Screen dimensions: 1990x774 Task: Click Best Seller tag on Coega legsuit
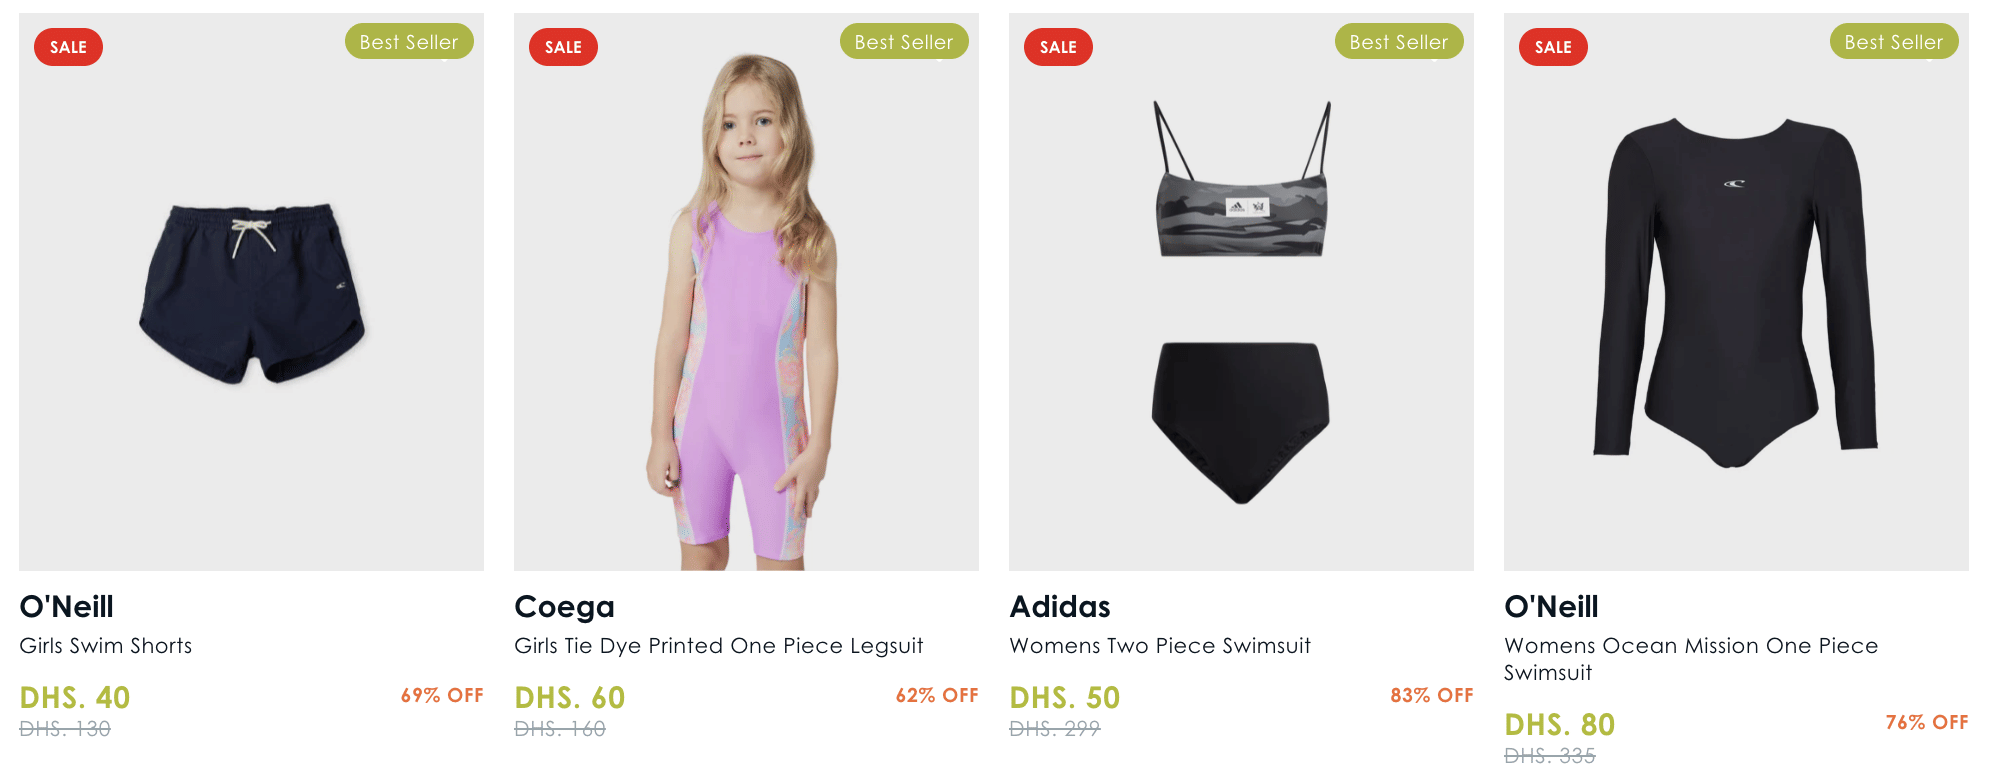pyautogui.click(x=904, y=42)
